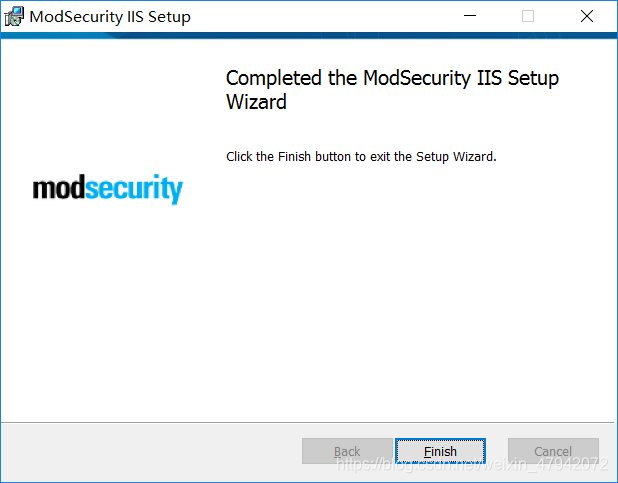Viewport: 618px width, 483px height.
Task: Click the grey footer area left of Back
Action: click(150, 451)
